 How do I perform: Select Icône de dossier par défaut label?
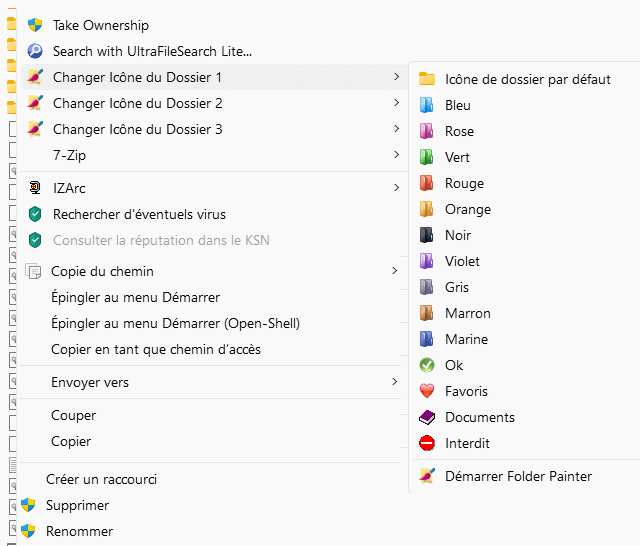point(528,80)
